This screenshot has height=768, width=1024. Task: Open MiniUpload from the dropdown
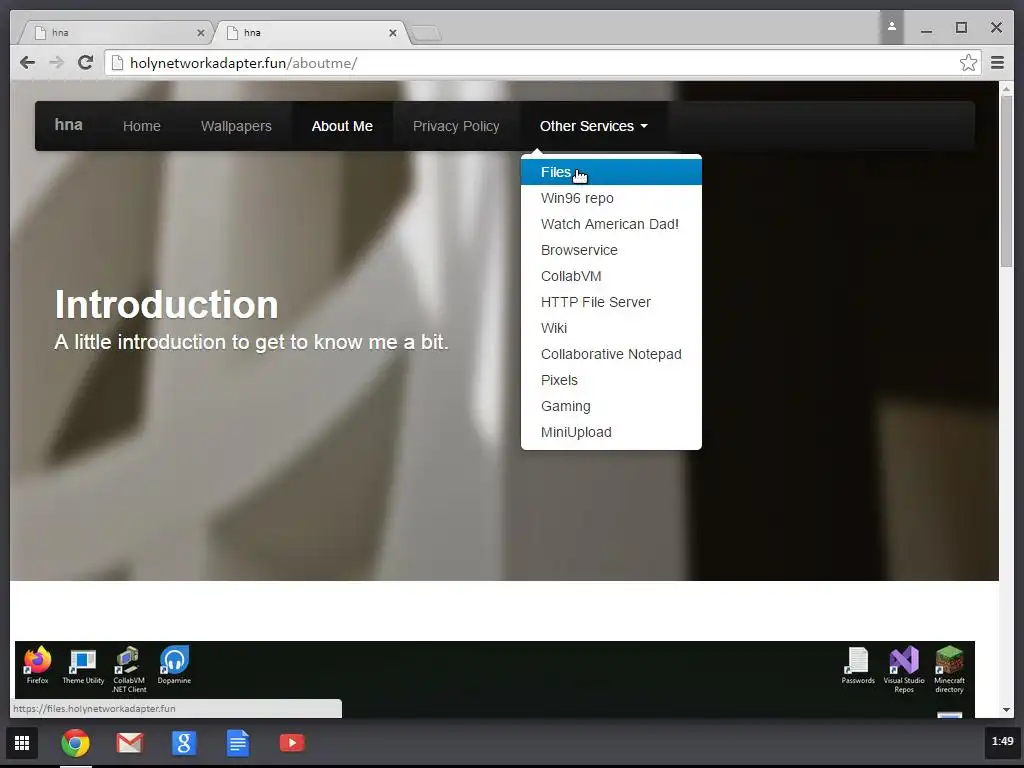coord(611,432)
